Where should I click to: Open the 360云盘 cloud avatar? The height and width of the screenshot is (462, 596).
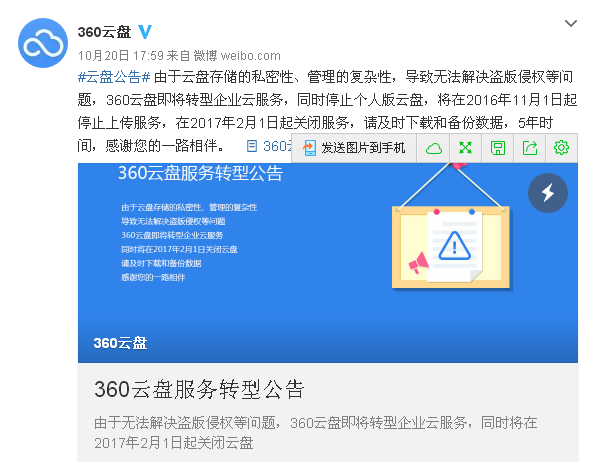(x=43, y=43)
